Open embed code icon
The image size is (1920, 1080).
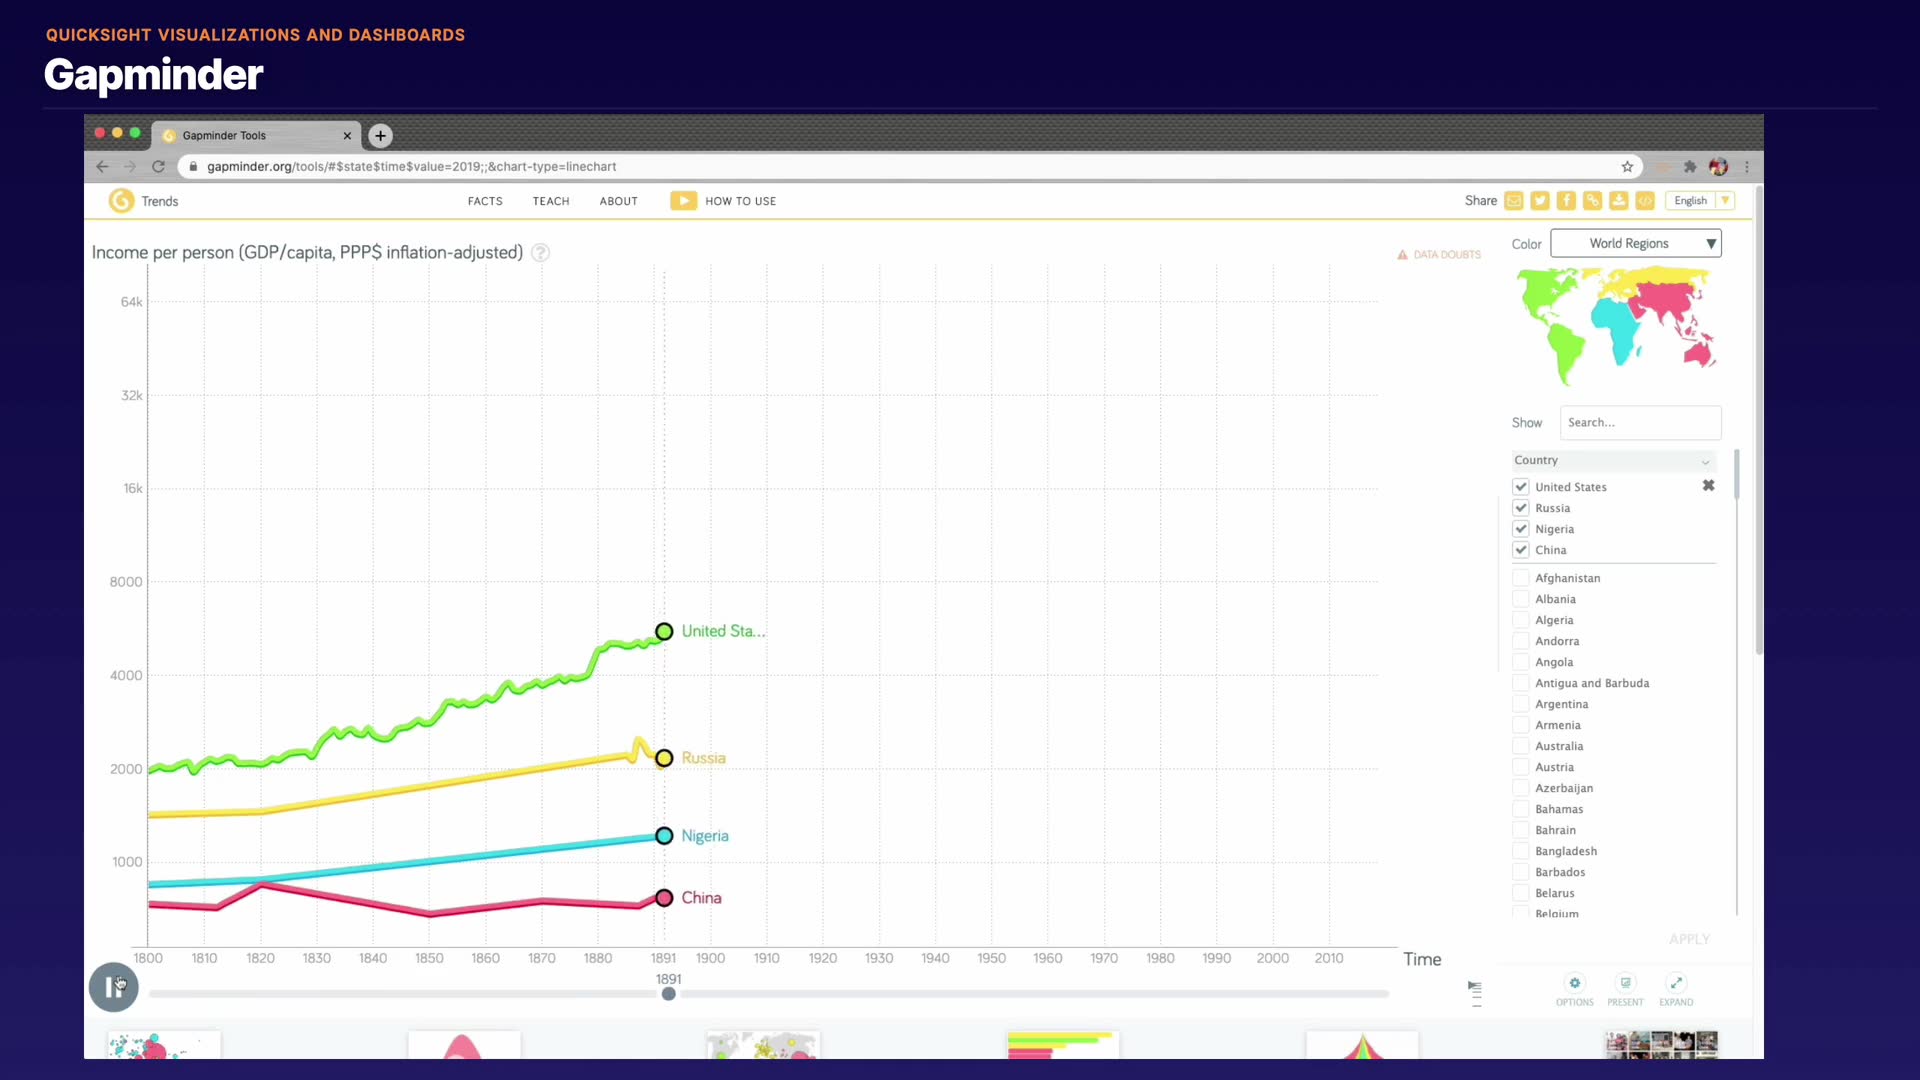coord(1645,201)
